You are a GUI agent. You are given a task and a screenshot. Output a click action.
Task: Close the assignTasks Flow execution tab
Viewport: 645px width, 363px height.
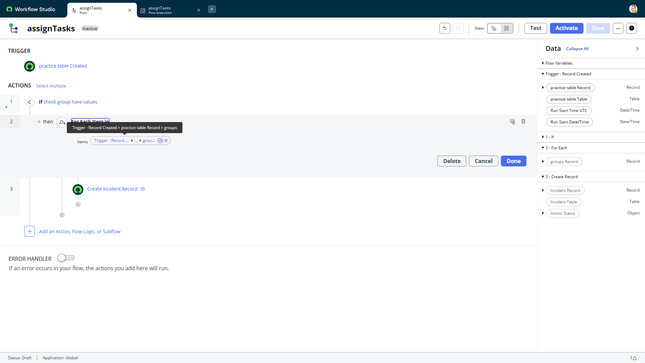click(x=199, y=10)
